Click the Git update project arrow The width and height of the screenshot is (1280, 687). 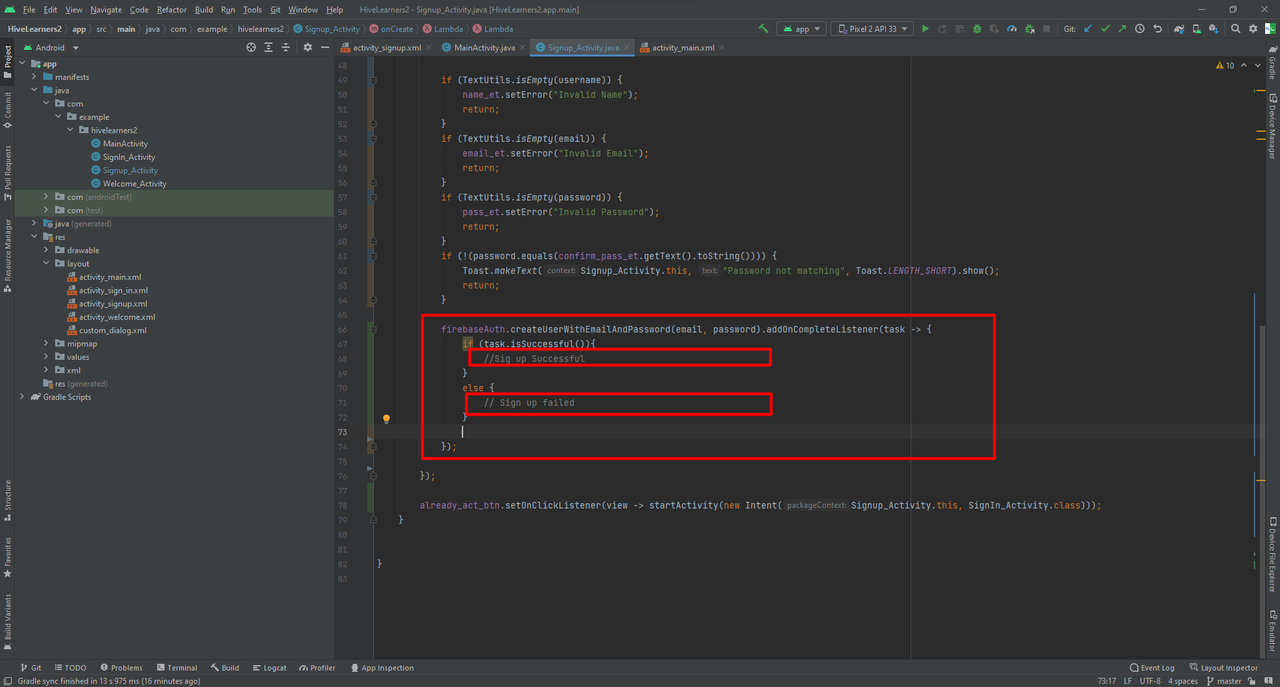click(x=1088, y=29)
